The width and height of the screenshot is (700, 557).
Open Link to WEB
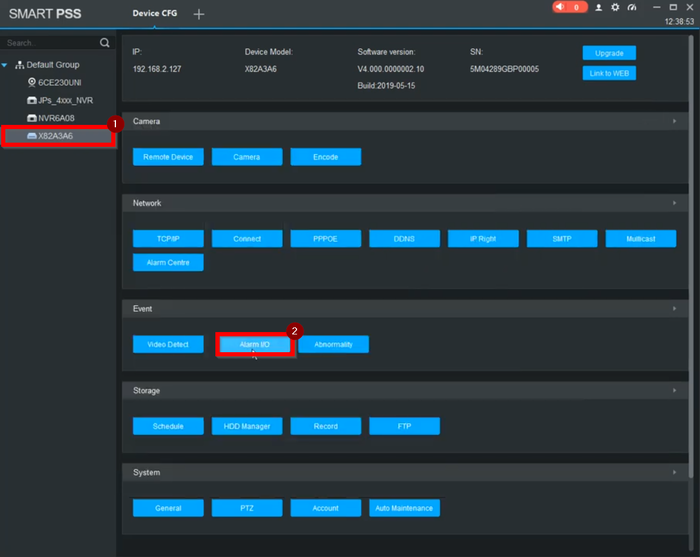click(609, 73)
